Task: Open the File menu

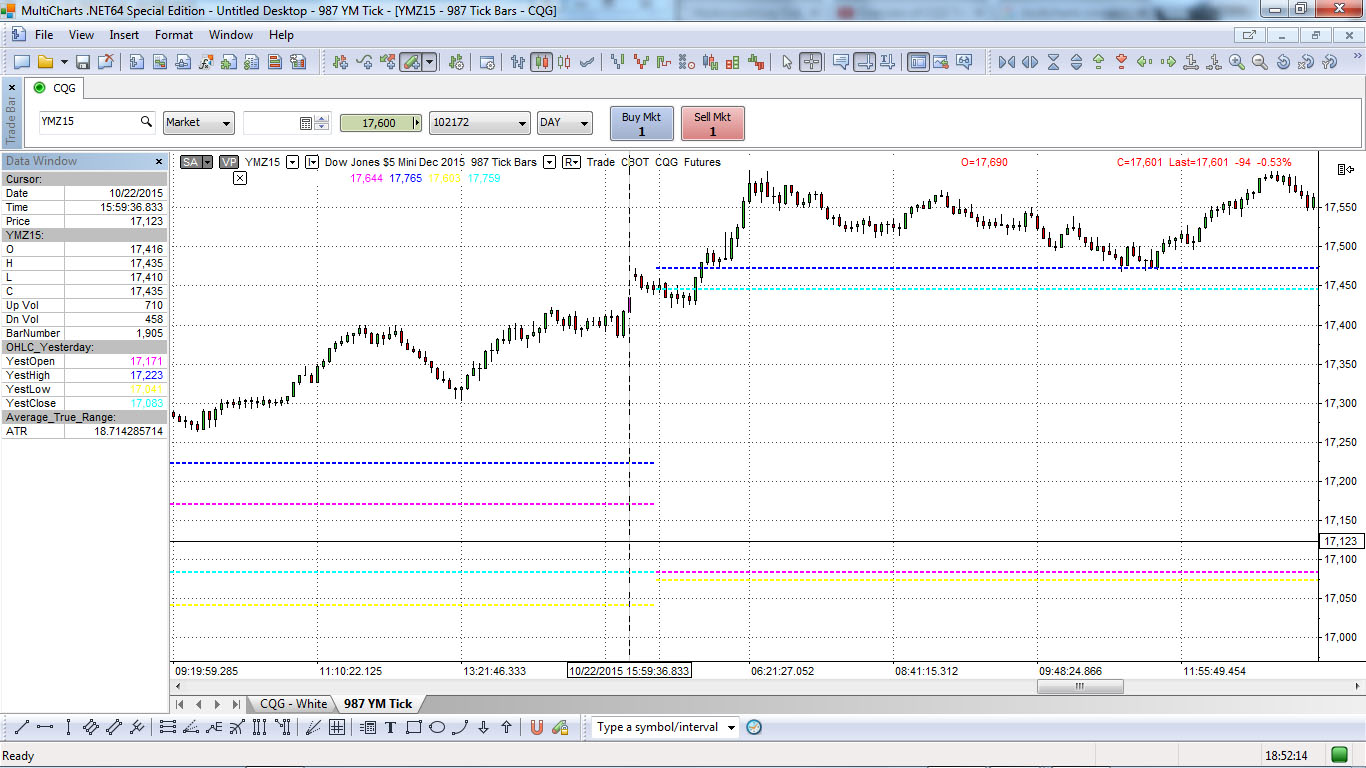Action: click(44, 35)
